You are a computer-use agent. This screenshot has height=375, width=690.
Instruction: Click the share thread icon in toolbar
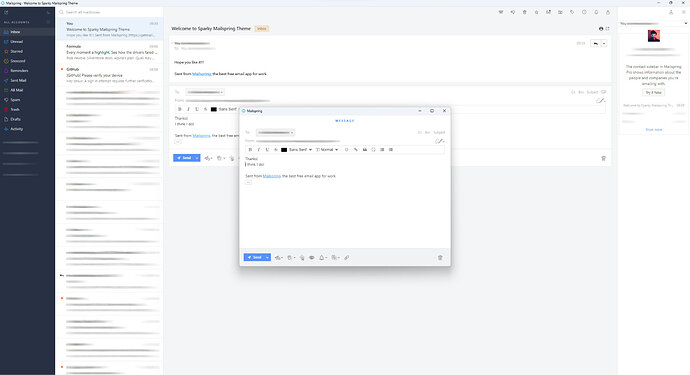(x=608, y=12)
